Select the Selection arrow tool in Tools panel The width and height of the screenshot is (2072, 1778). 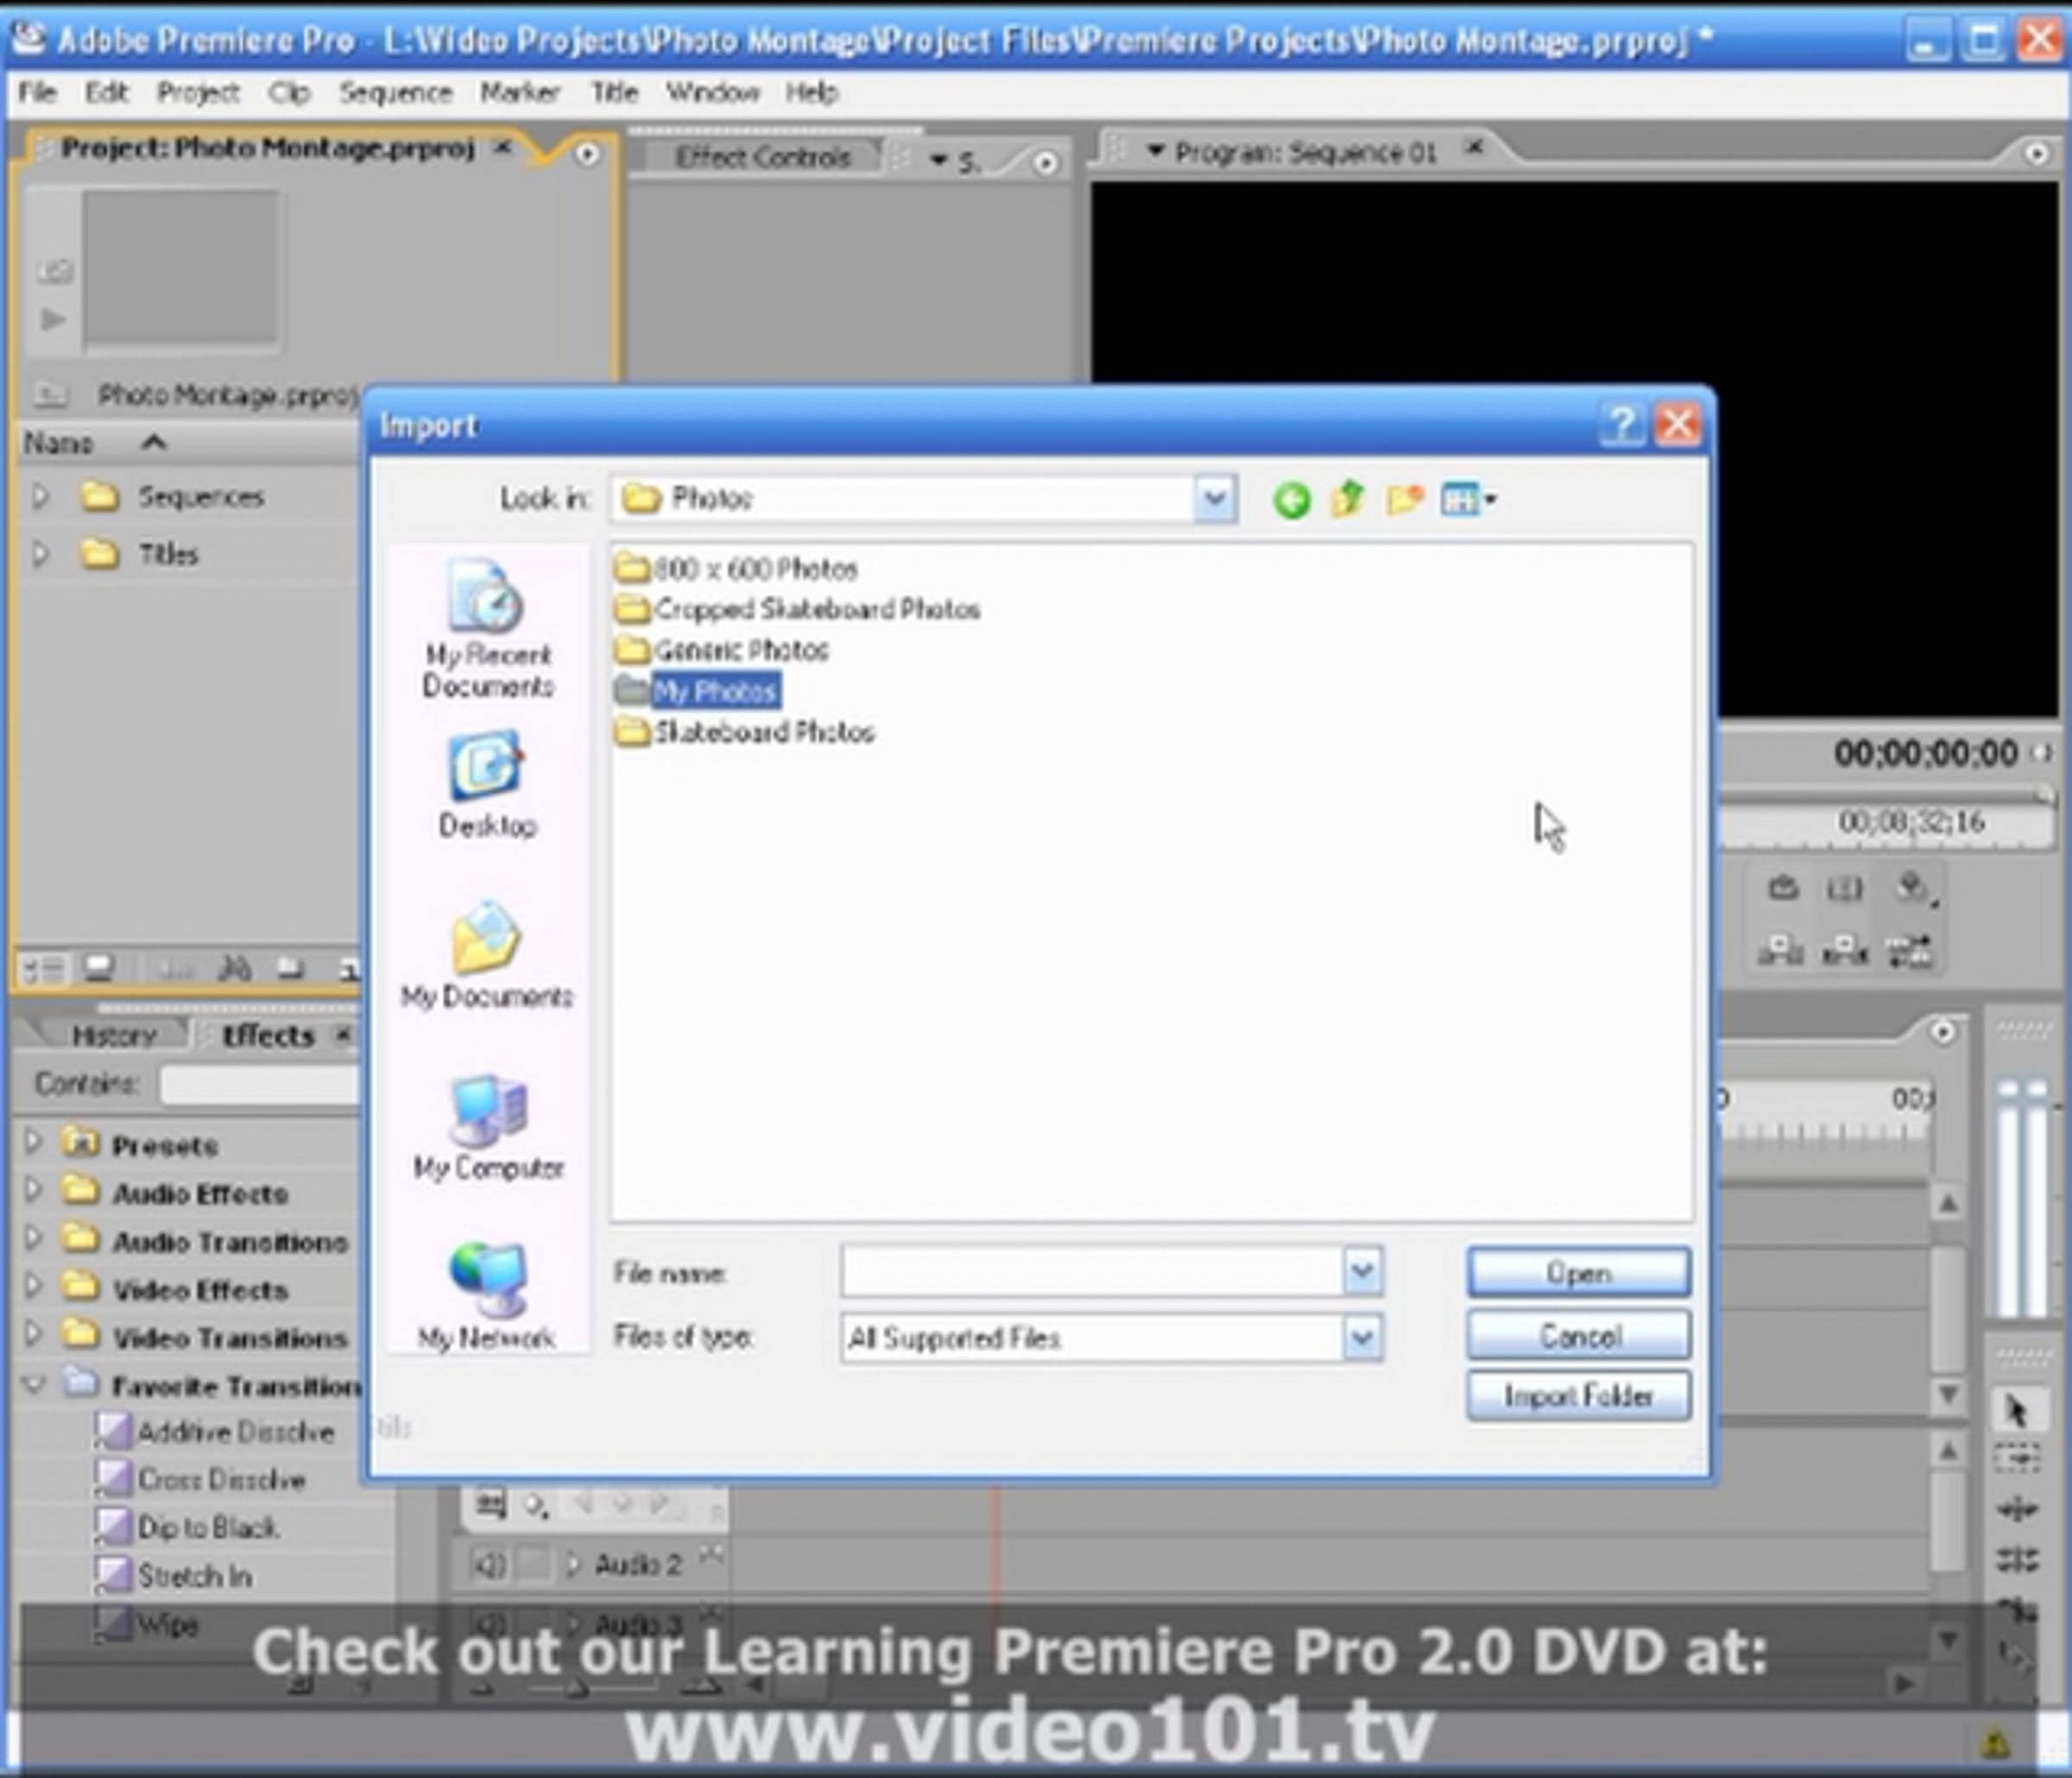2016,1411
